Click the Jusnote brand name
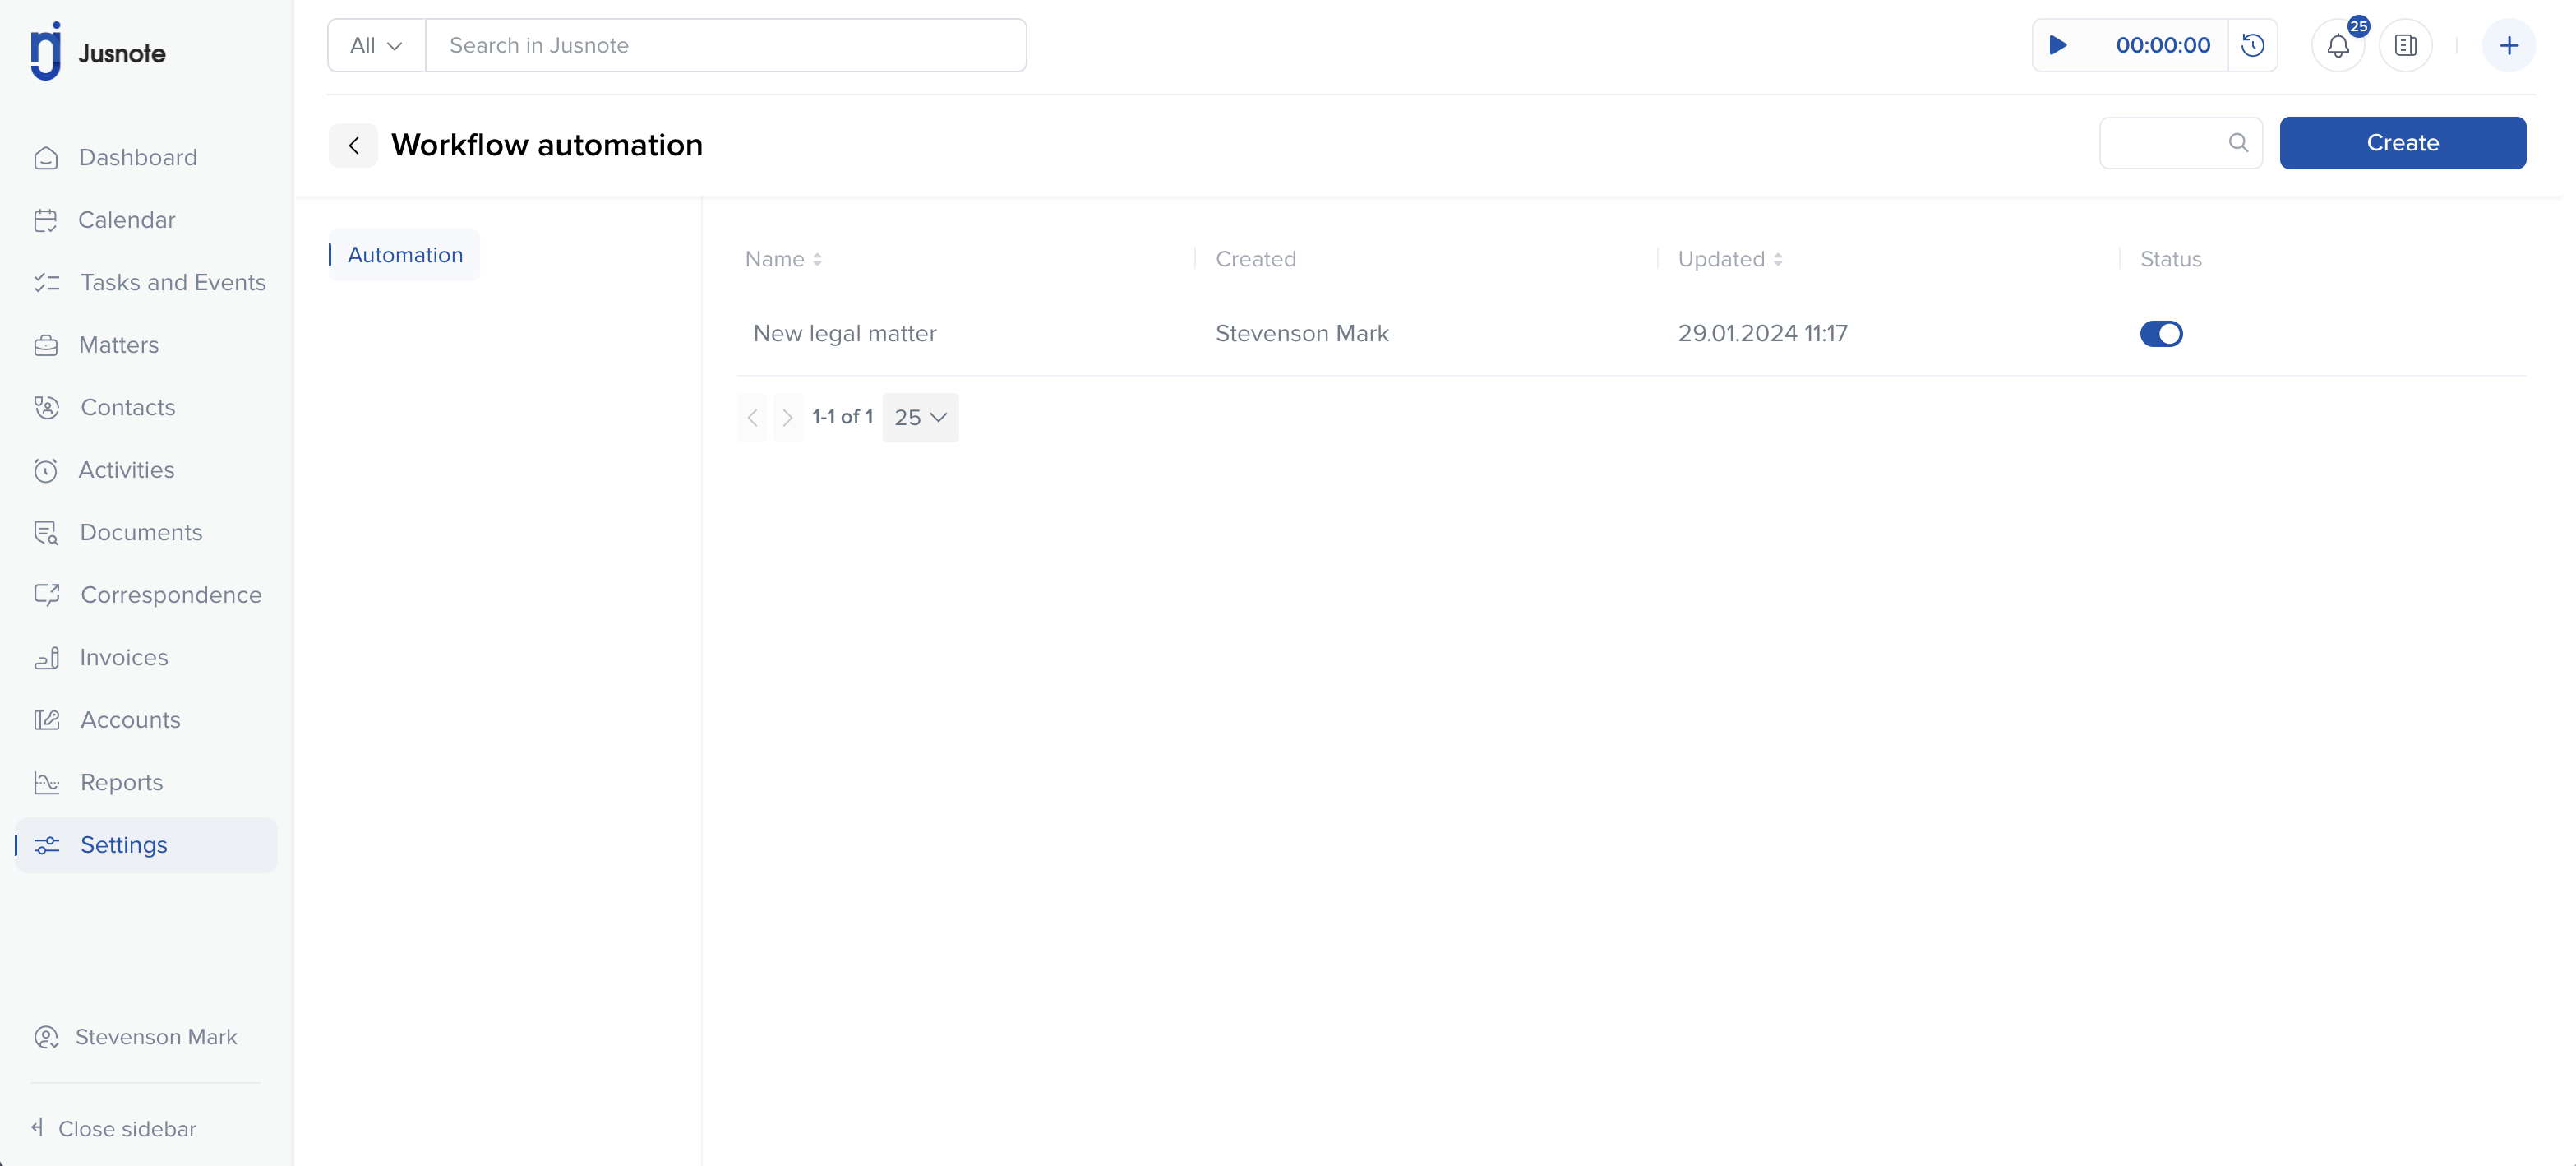This screenshot has width=2576, height=1166. coord(122,54)
